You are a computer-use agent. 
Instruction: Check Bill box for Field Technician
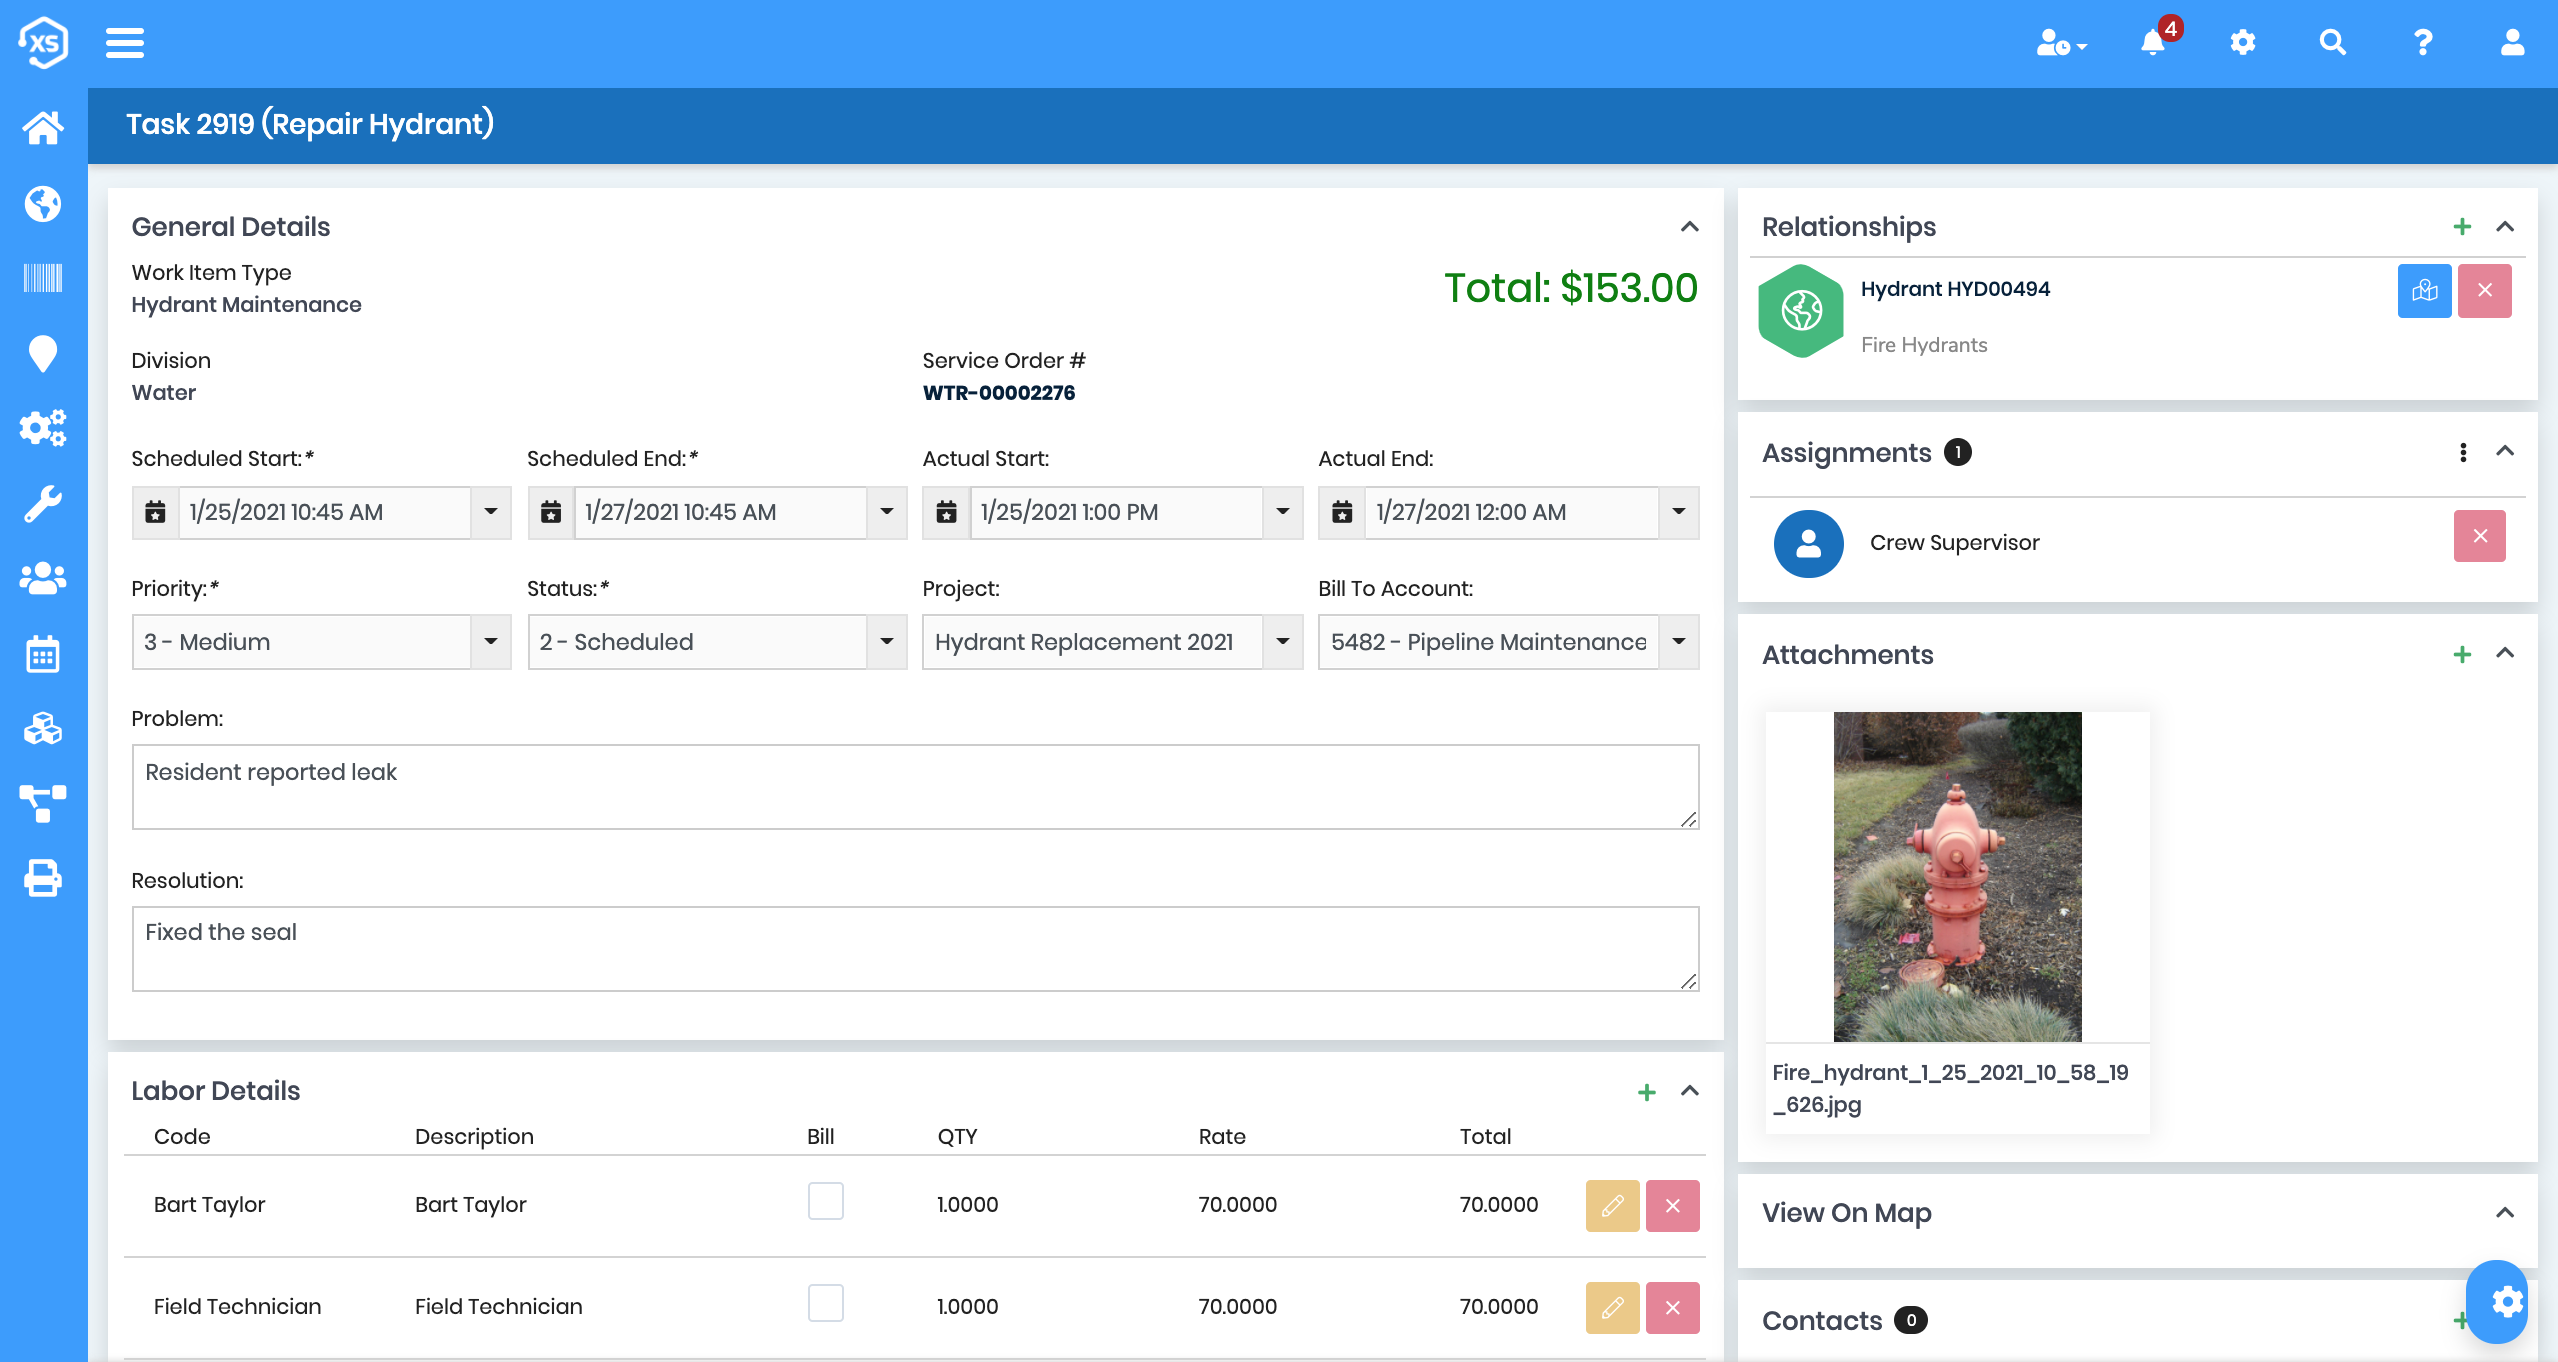click(825, 1303)
